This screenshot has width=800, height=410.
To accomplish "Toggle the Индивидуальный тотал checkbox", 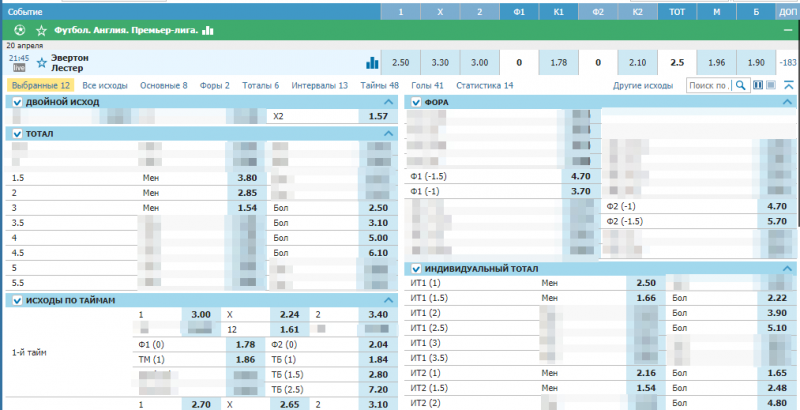I will tap(414, 270).
